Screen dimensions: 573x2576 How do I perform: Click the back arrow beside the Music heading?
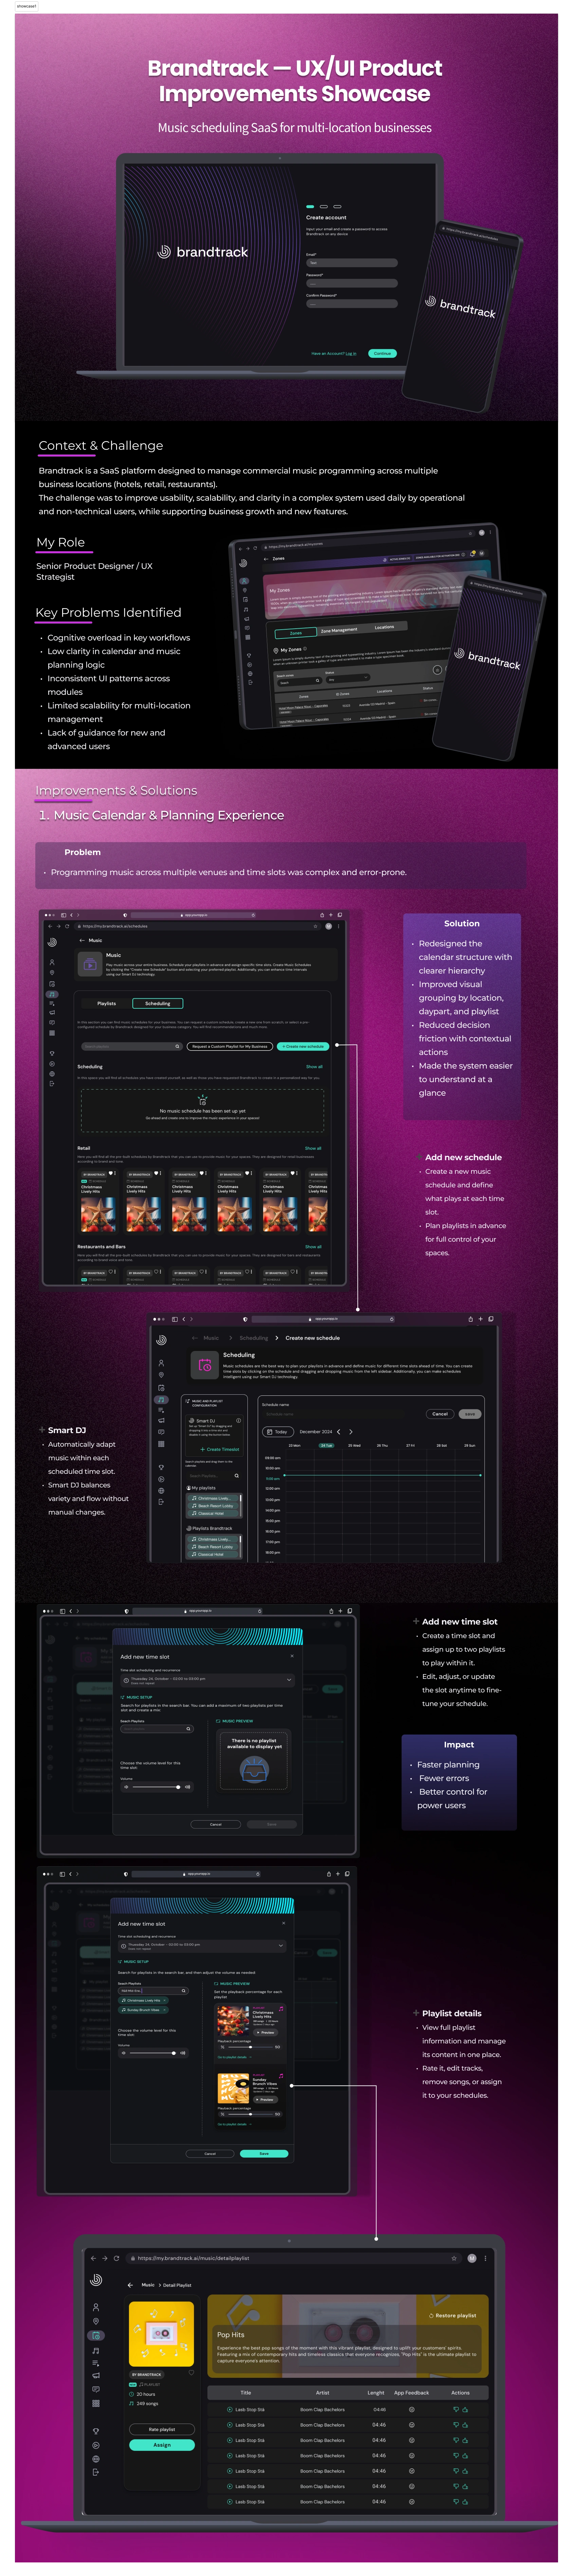[82, 940]
